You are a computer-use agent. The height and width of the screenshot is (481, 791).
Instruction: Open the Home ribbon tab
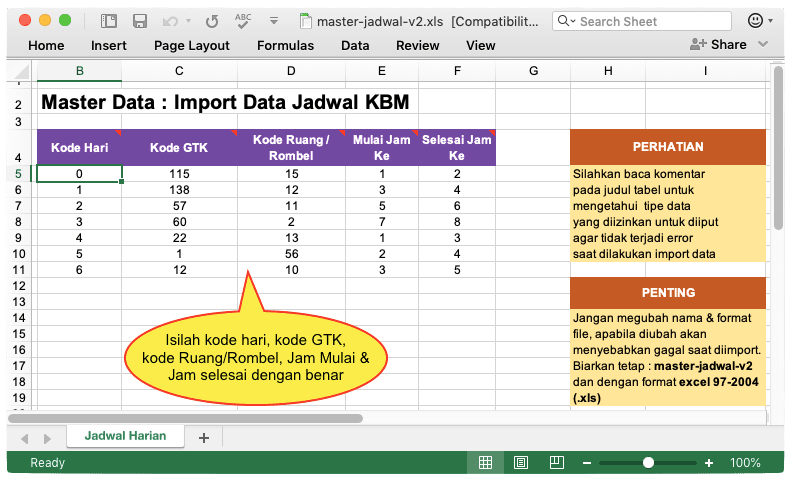coord(46,45)
